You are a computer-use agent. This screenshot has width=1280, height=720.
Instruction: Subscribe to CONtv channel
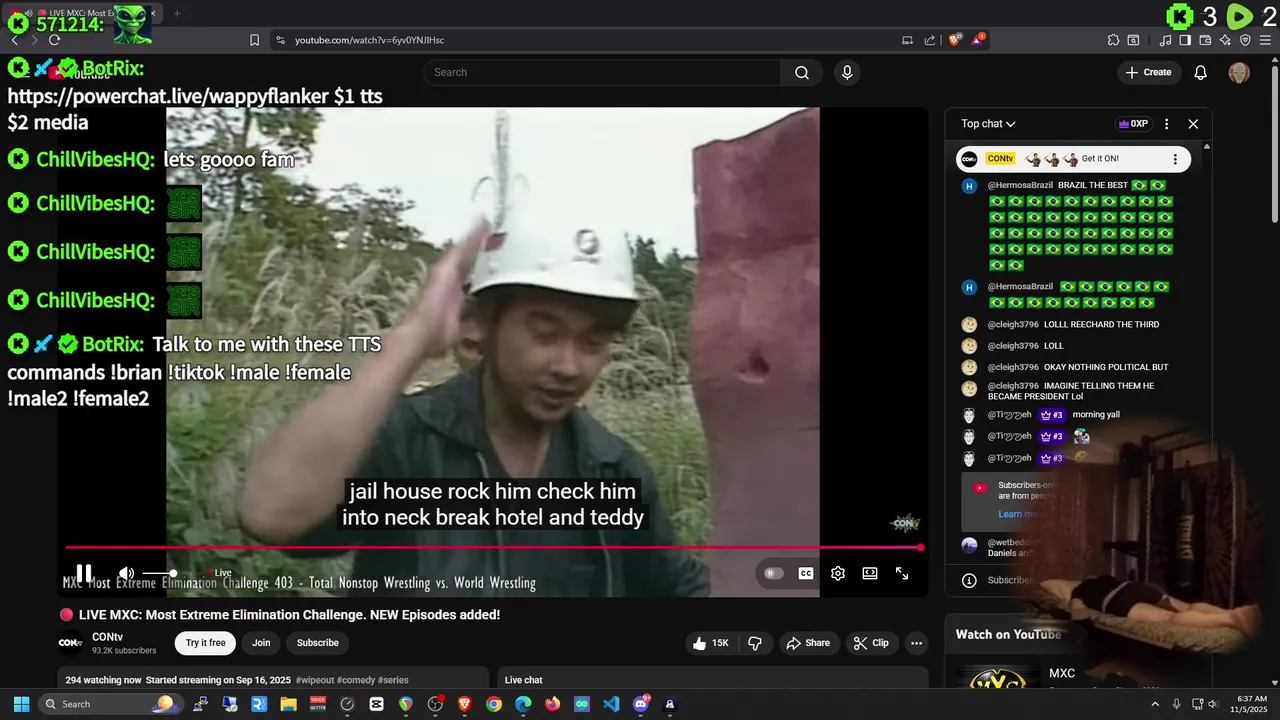click(318, 643)
